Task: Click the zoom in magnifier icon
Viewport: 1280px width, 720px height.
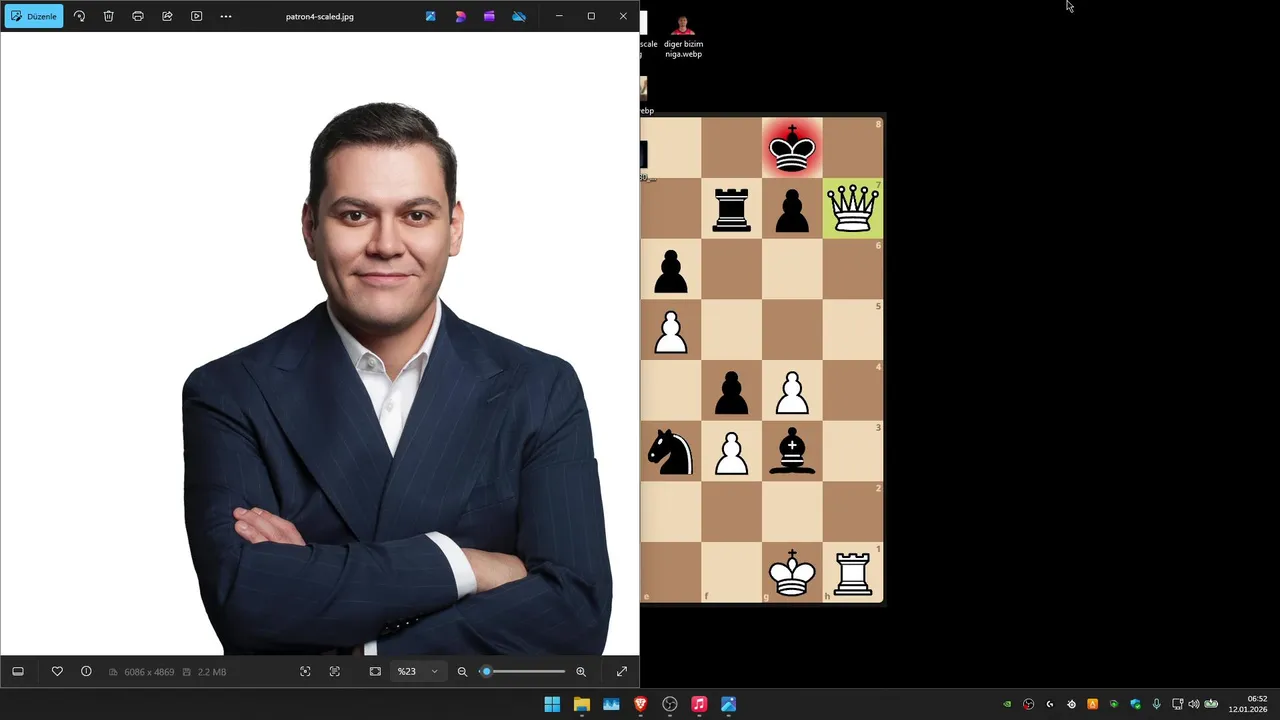Action: (581, 671)
